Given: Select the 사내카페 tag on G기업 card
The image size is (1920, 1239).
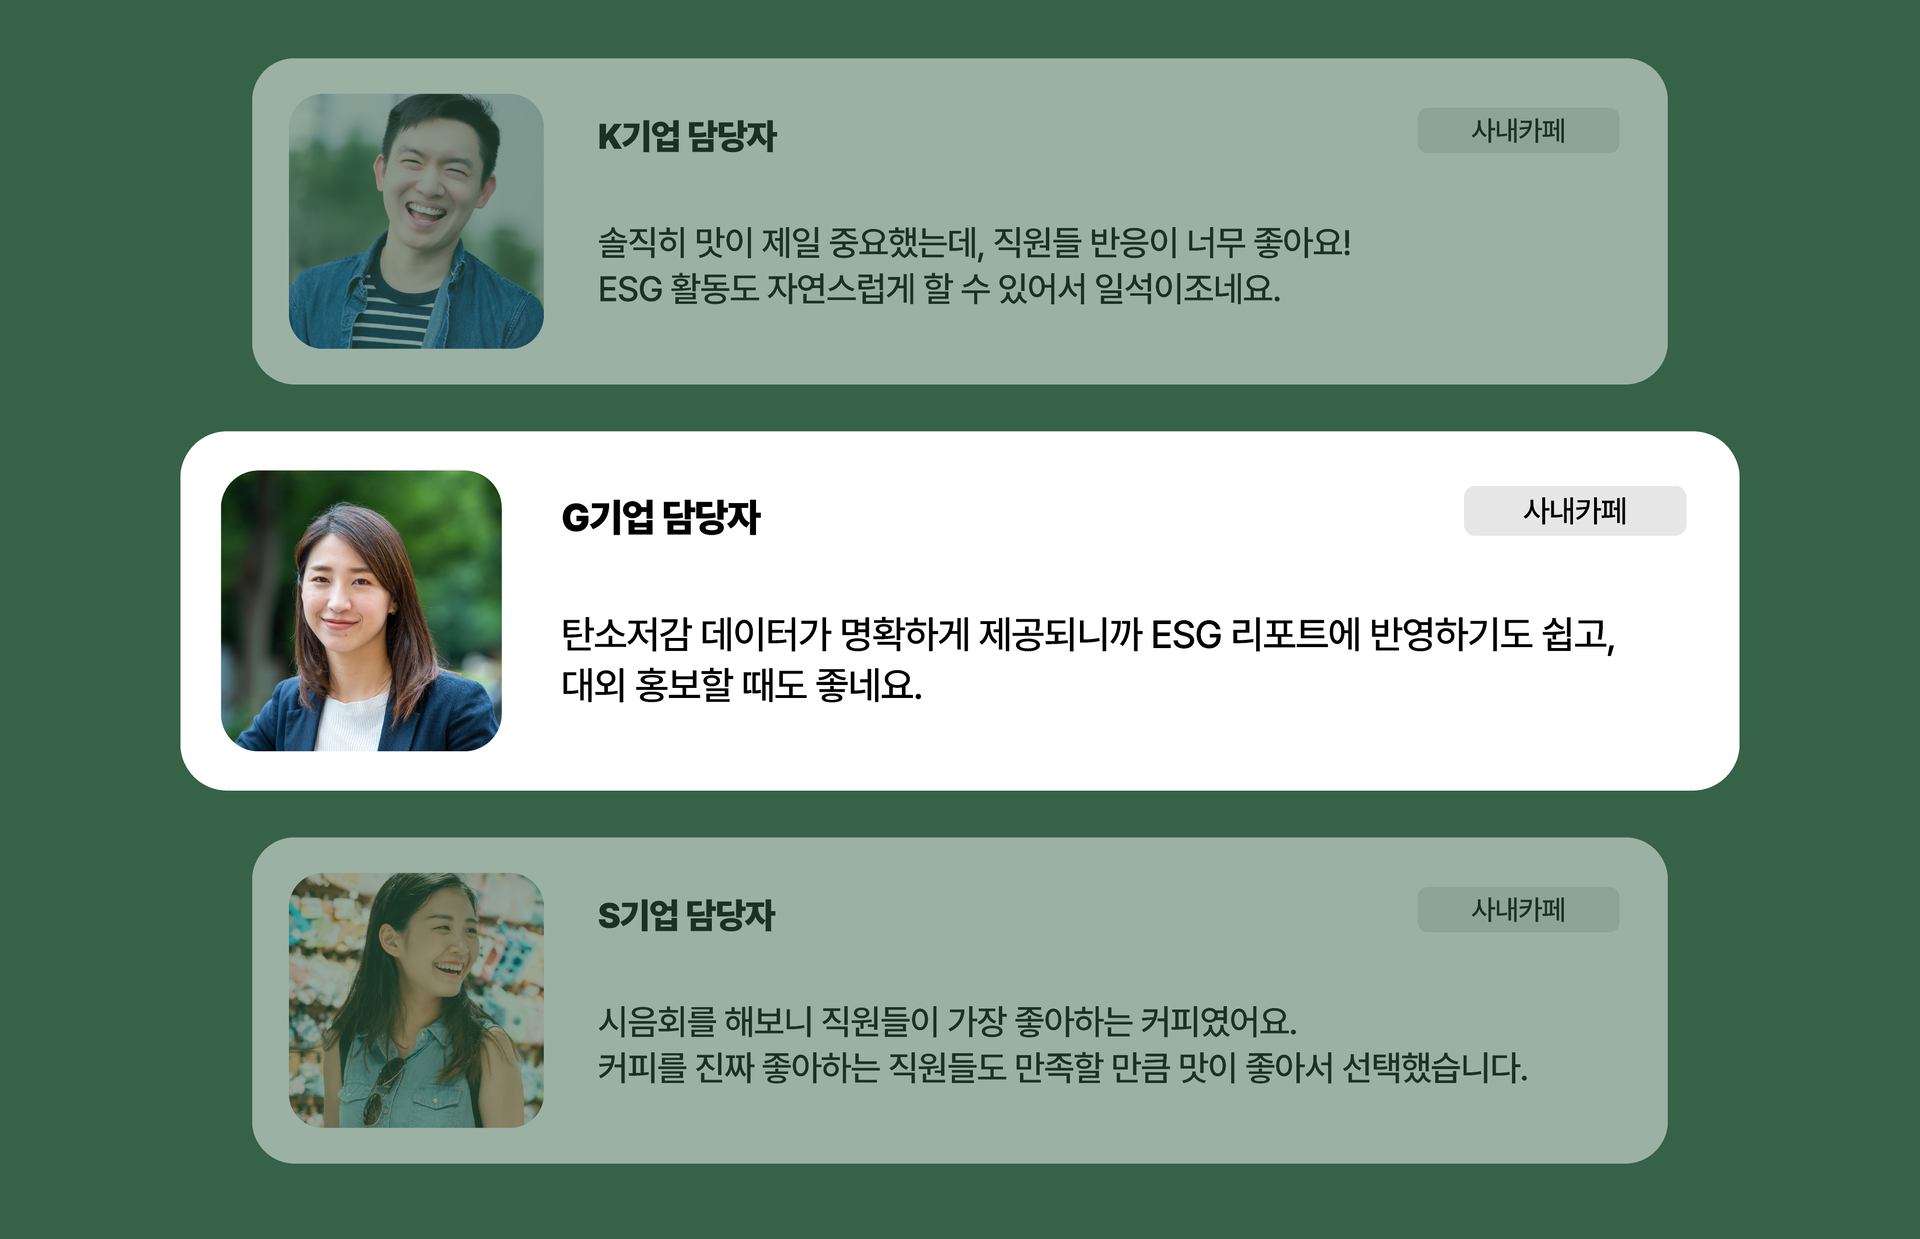Looking at the screenshot, I should pyautogui.click(x=1575, y=511).
